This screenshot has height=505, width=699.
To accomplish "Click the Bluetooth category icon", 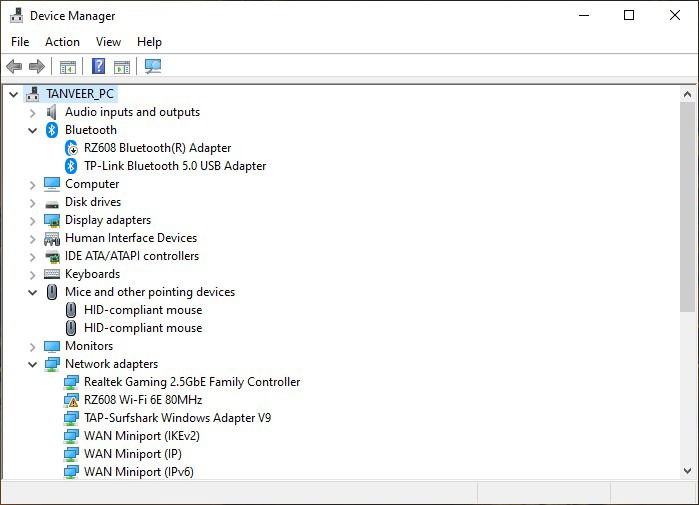I will pyautogui.click(x=52, y=130).
